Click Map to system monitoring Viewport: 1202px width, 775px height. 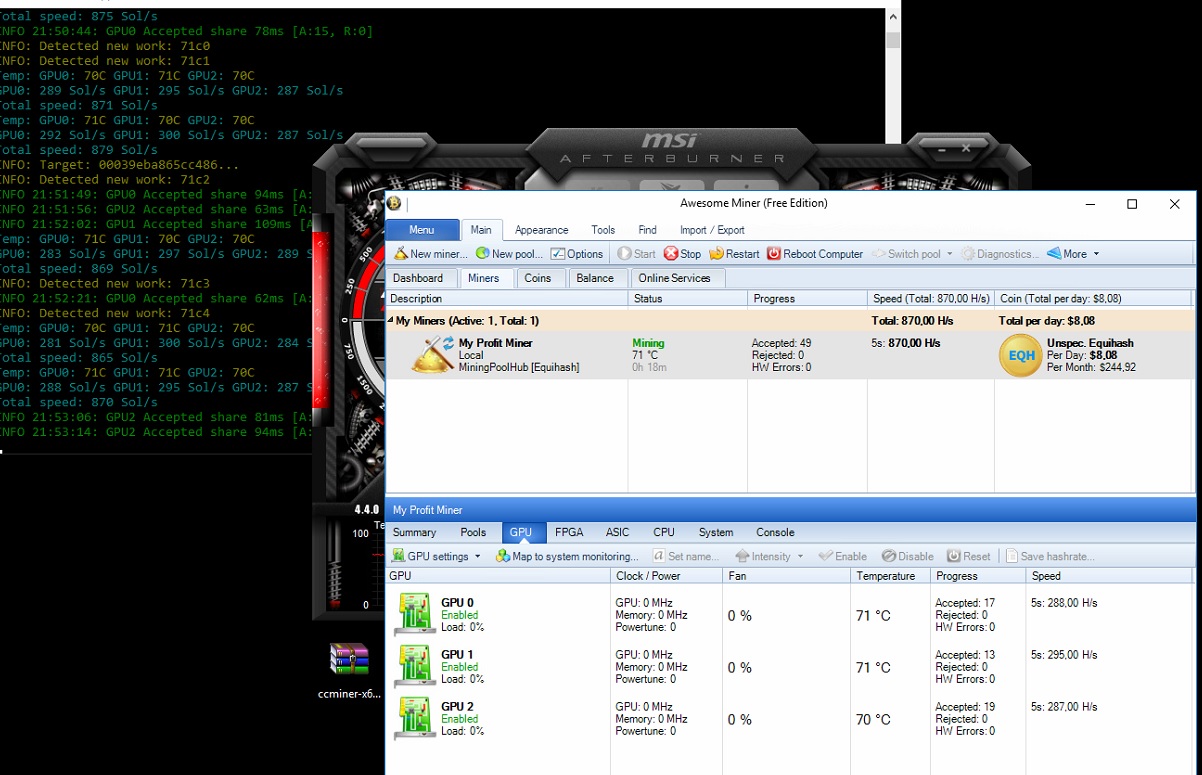567,556
